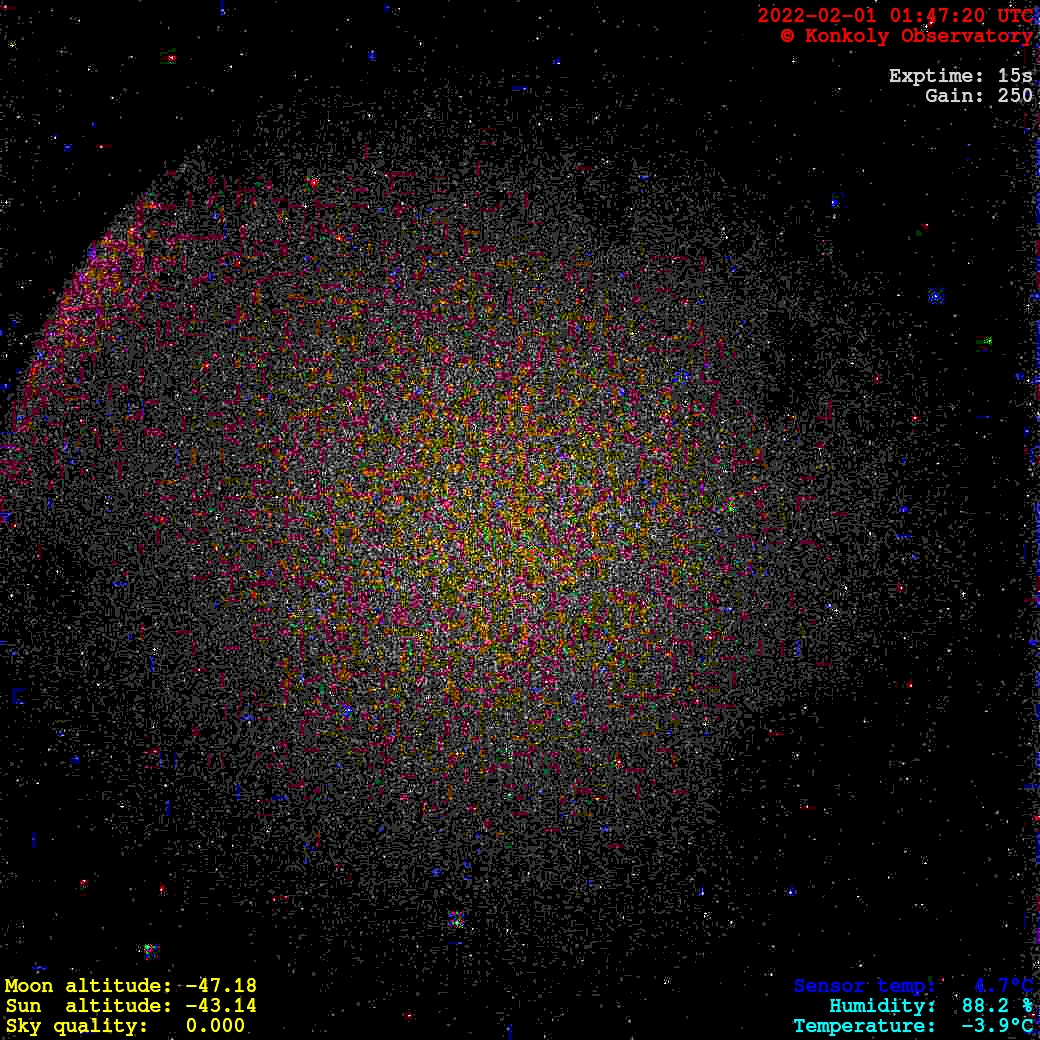Screen dimensions: 1040x1040
Task: Click the Sun altitude value -43.14
Action: [221, 1006]
